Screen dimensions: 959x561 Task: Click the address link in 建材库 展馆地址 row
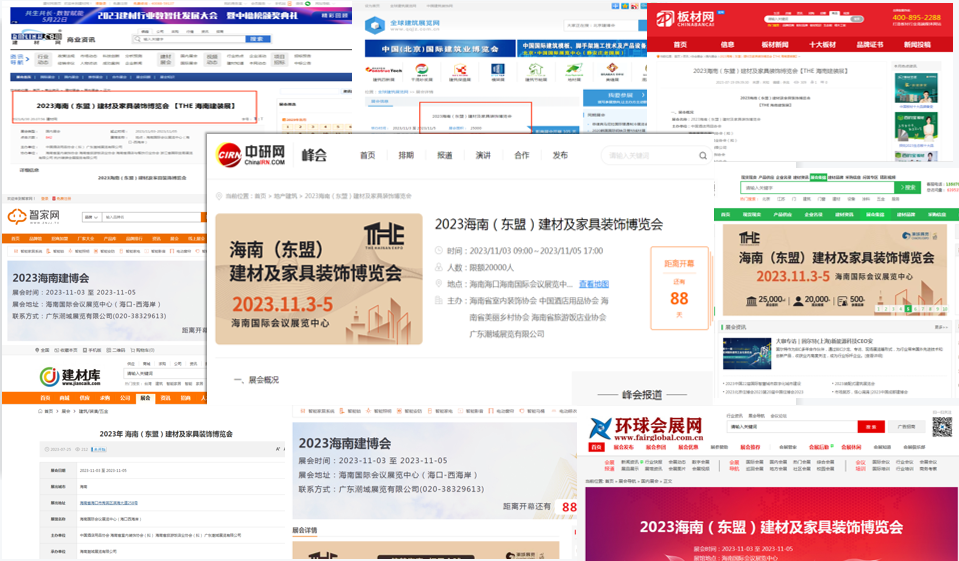[x=109, y=503]
